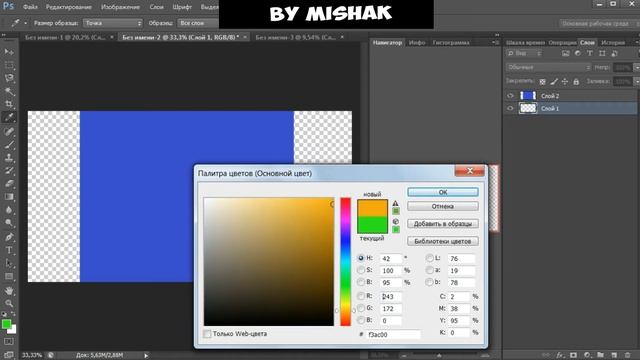Click the Отмена button

(443, 207)
